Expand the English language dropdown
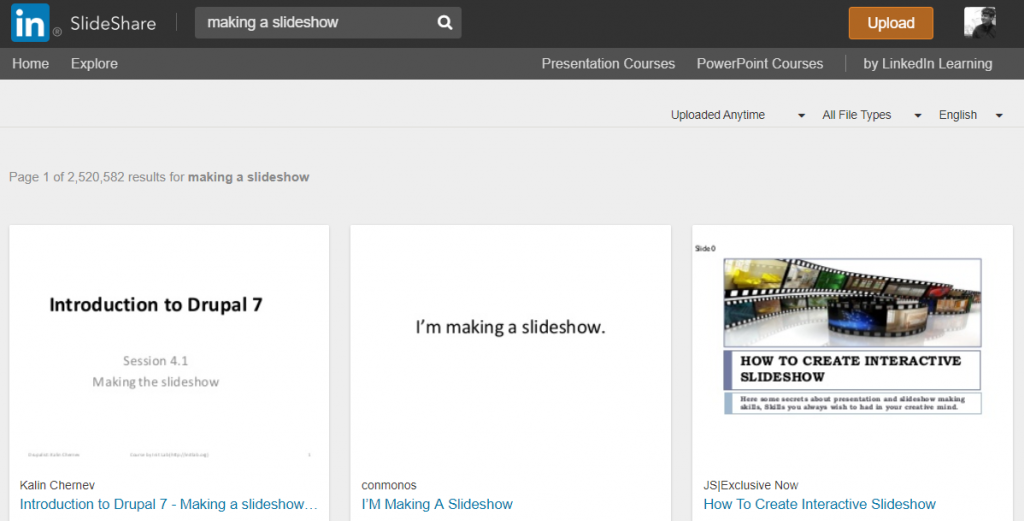This screenshot has width=1024, height=521. tap(970, 115)
